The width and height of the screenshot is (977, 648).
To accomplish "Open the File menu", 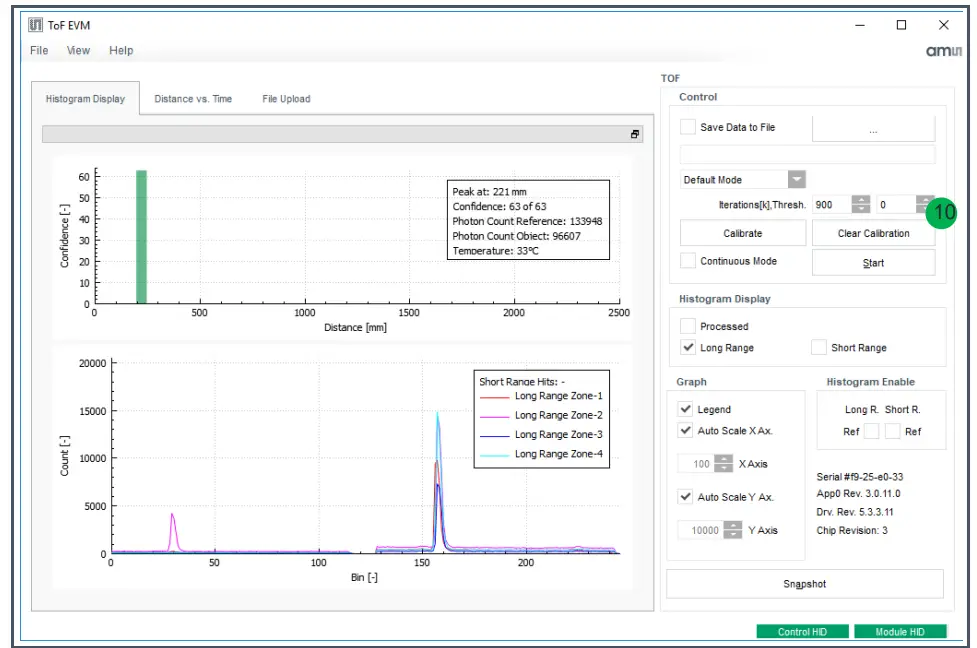I will 39,51.
